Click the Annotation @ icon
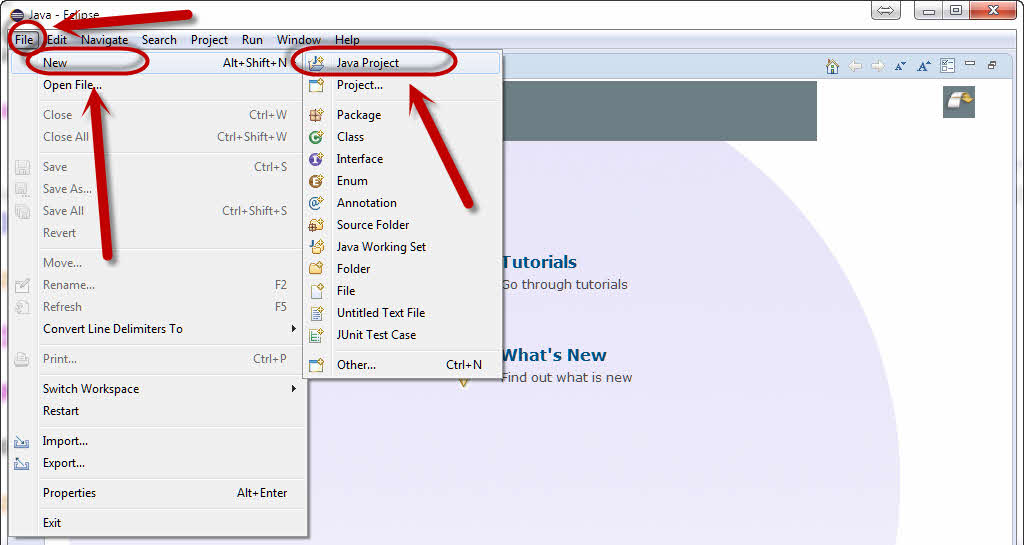1024x545 pixels. pos(317,203)
